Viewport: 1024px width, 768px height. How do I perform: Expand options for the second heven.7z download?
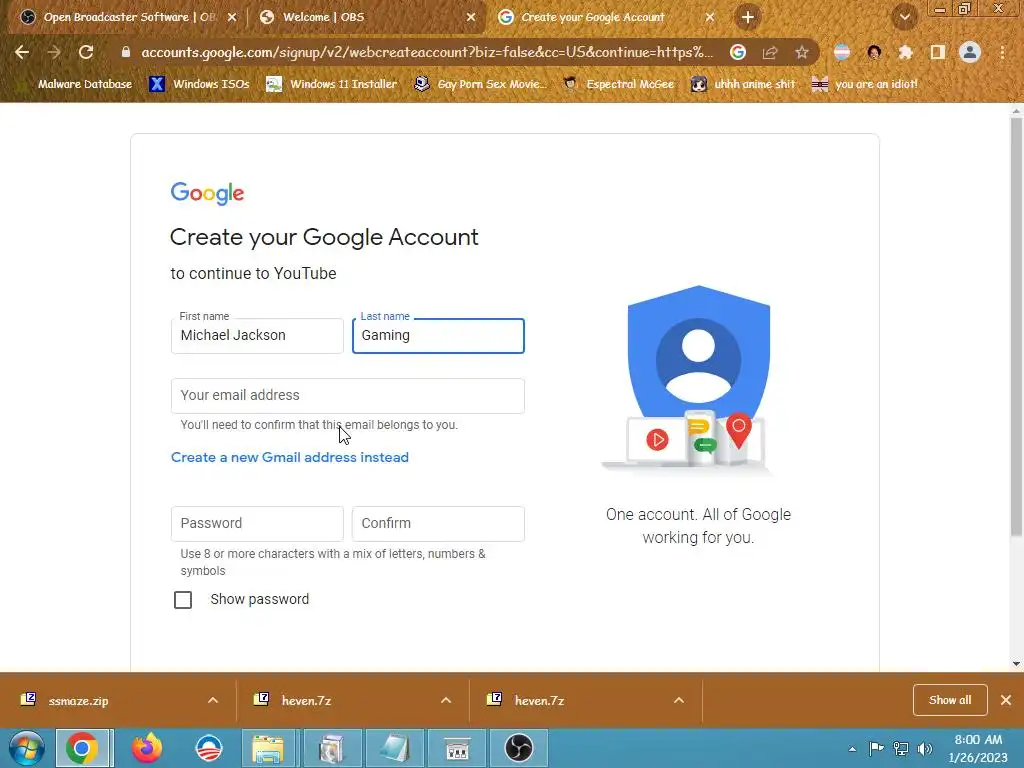tap(679, 700)
